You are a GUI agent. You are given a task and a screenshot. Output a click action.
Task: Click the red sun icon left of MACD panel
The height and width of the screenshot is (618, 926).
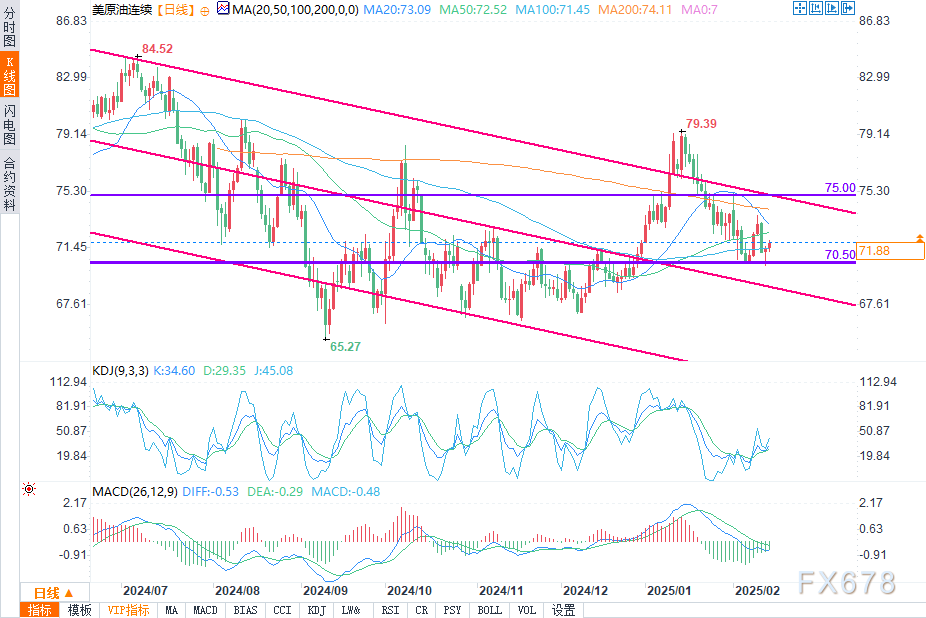(28, 489)
